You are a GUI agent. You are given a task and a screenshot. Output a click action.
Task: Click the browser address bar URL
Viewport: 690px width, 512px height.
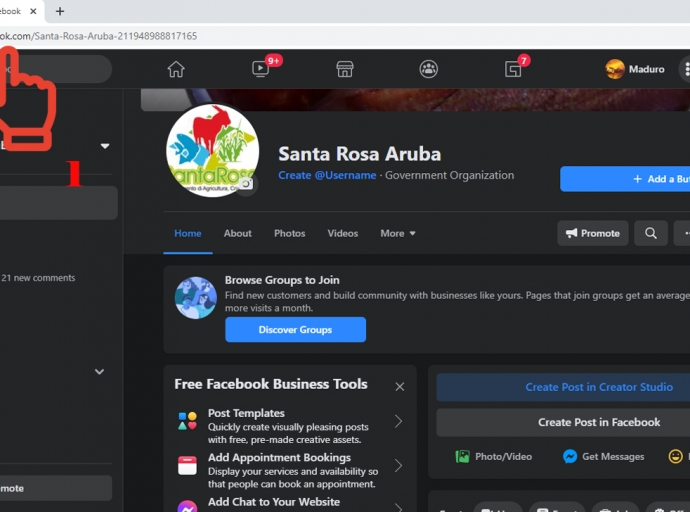tap(99, 36)
